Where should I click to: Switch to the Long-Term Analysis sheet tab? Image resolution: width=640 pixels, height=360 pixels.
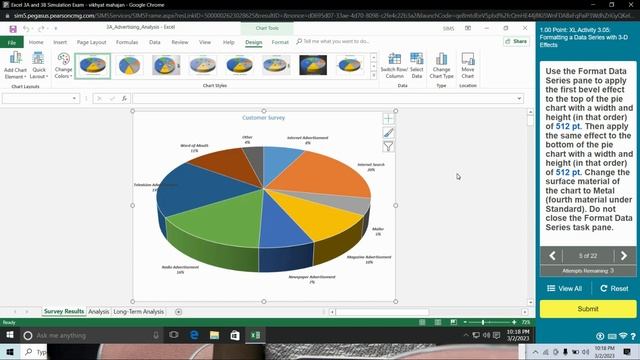coord(138,311)
